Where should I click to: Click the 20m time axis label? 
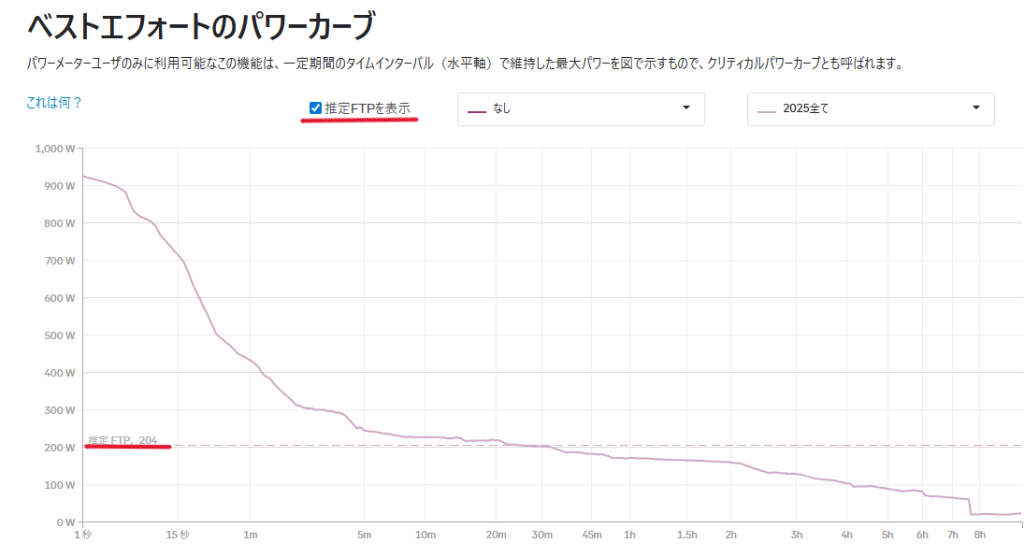495,535
